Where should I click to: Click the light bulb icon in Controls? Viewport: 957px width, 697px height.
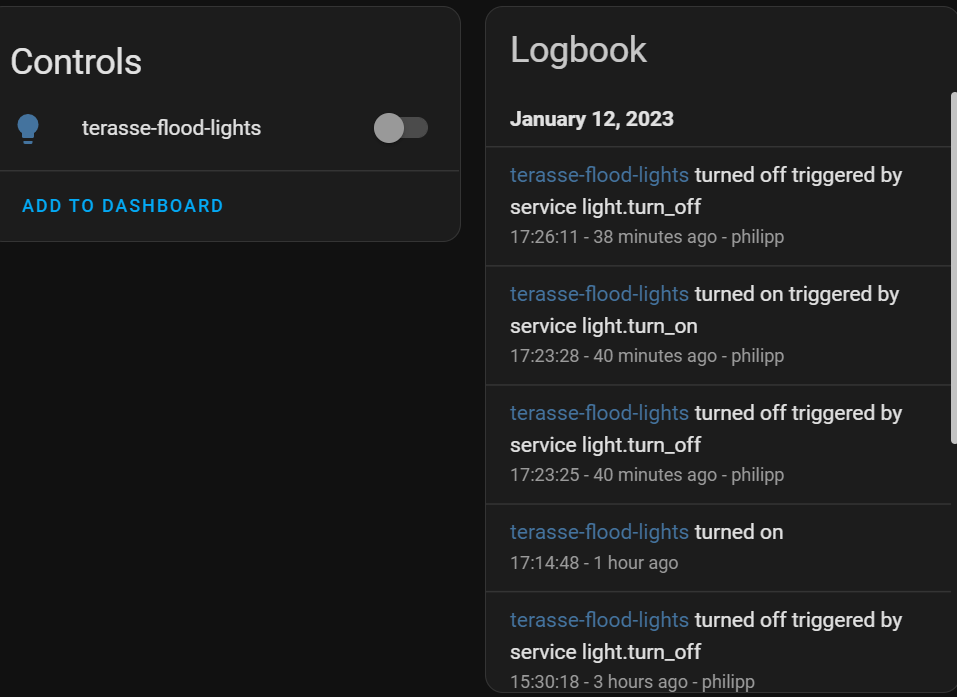28,128
